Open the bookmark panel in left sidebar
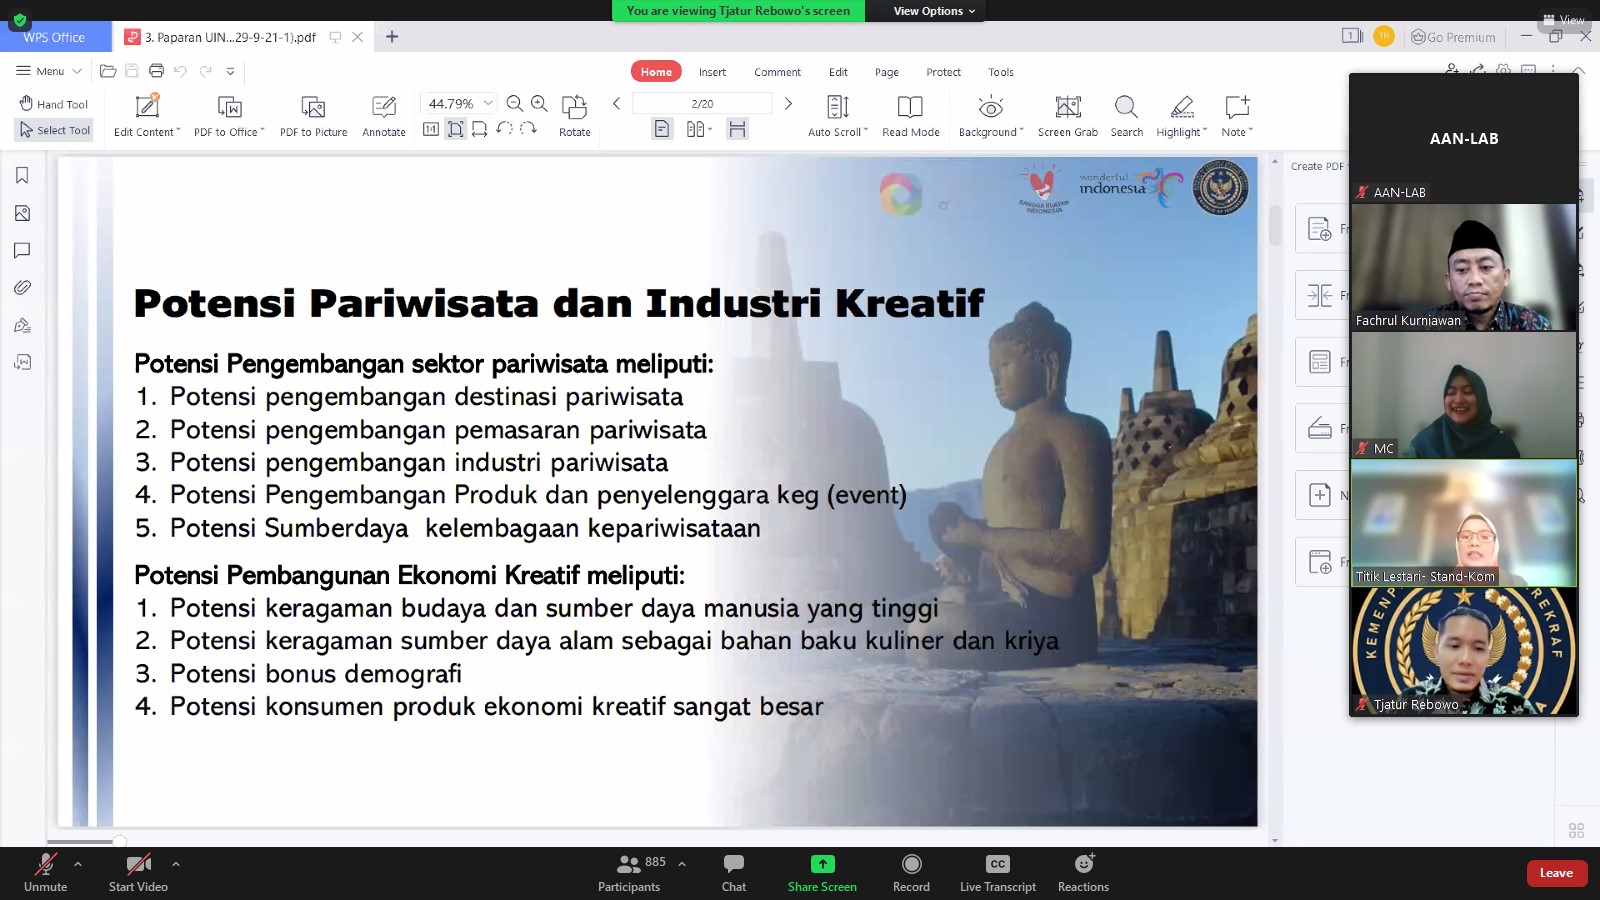Image resolution: width=1600 pixels, height=900 pixels. (x=22, y=176)
